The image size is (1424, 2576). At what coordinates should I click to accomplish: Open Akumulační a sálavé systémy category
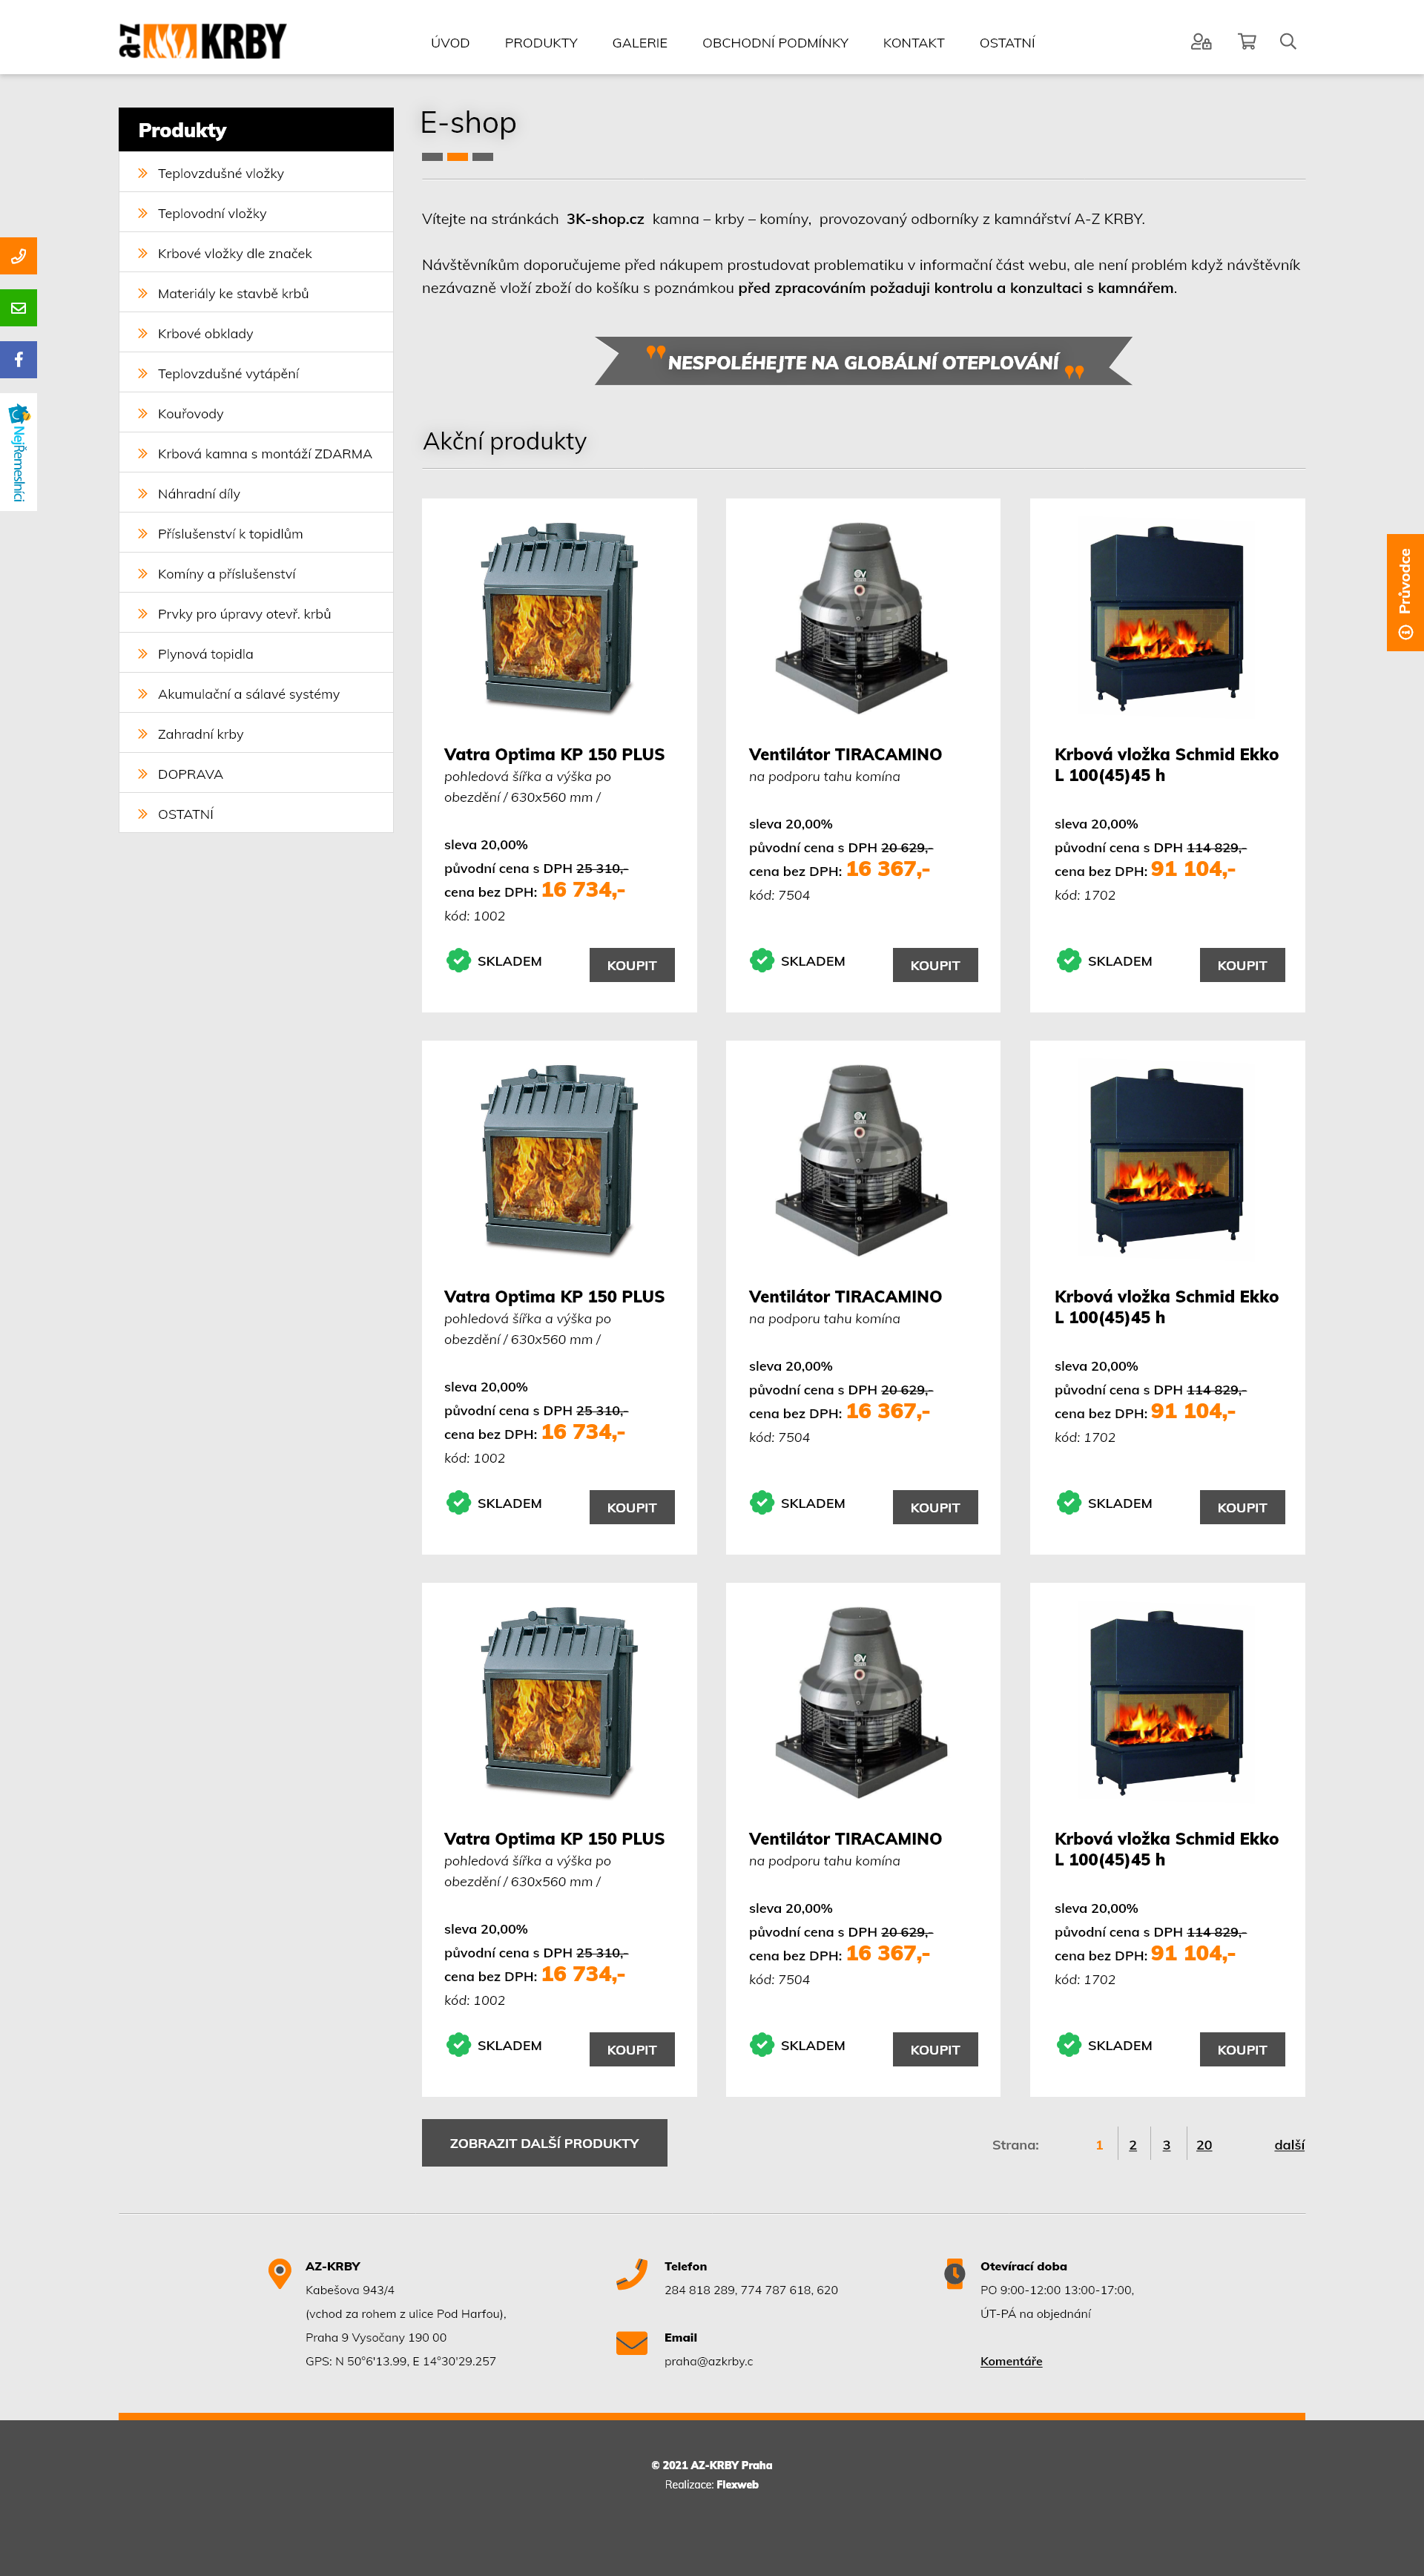(x=256, y=693)
